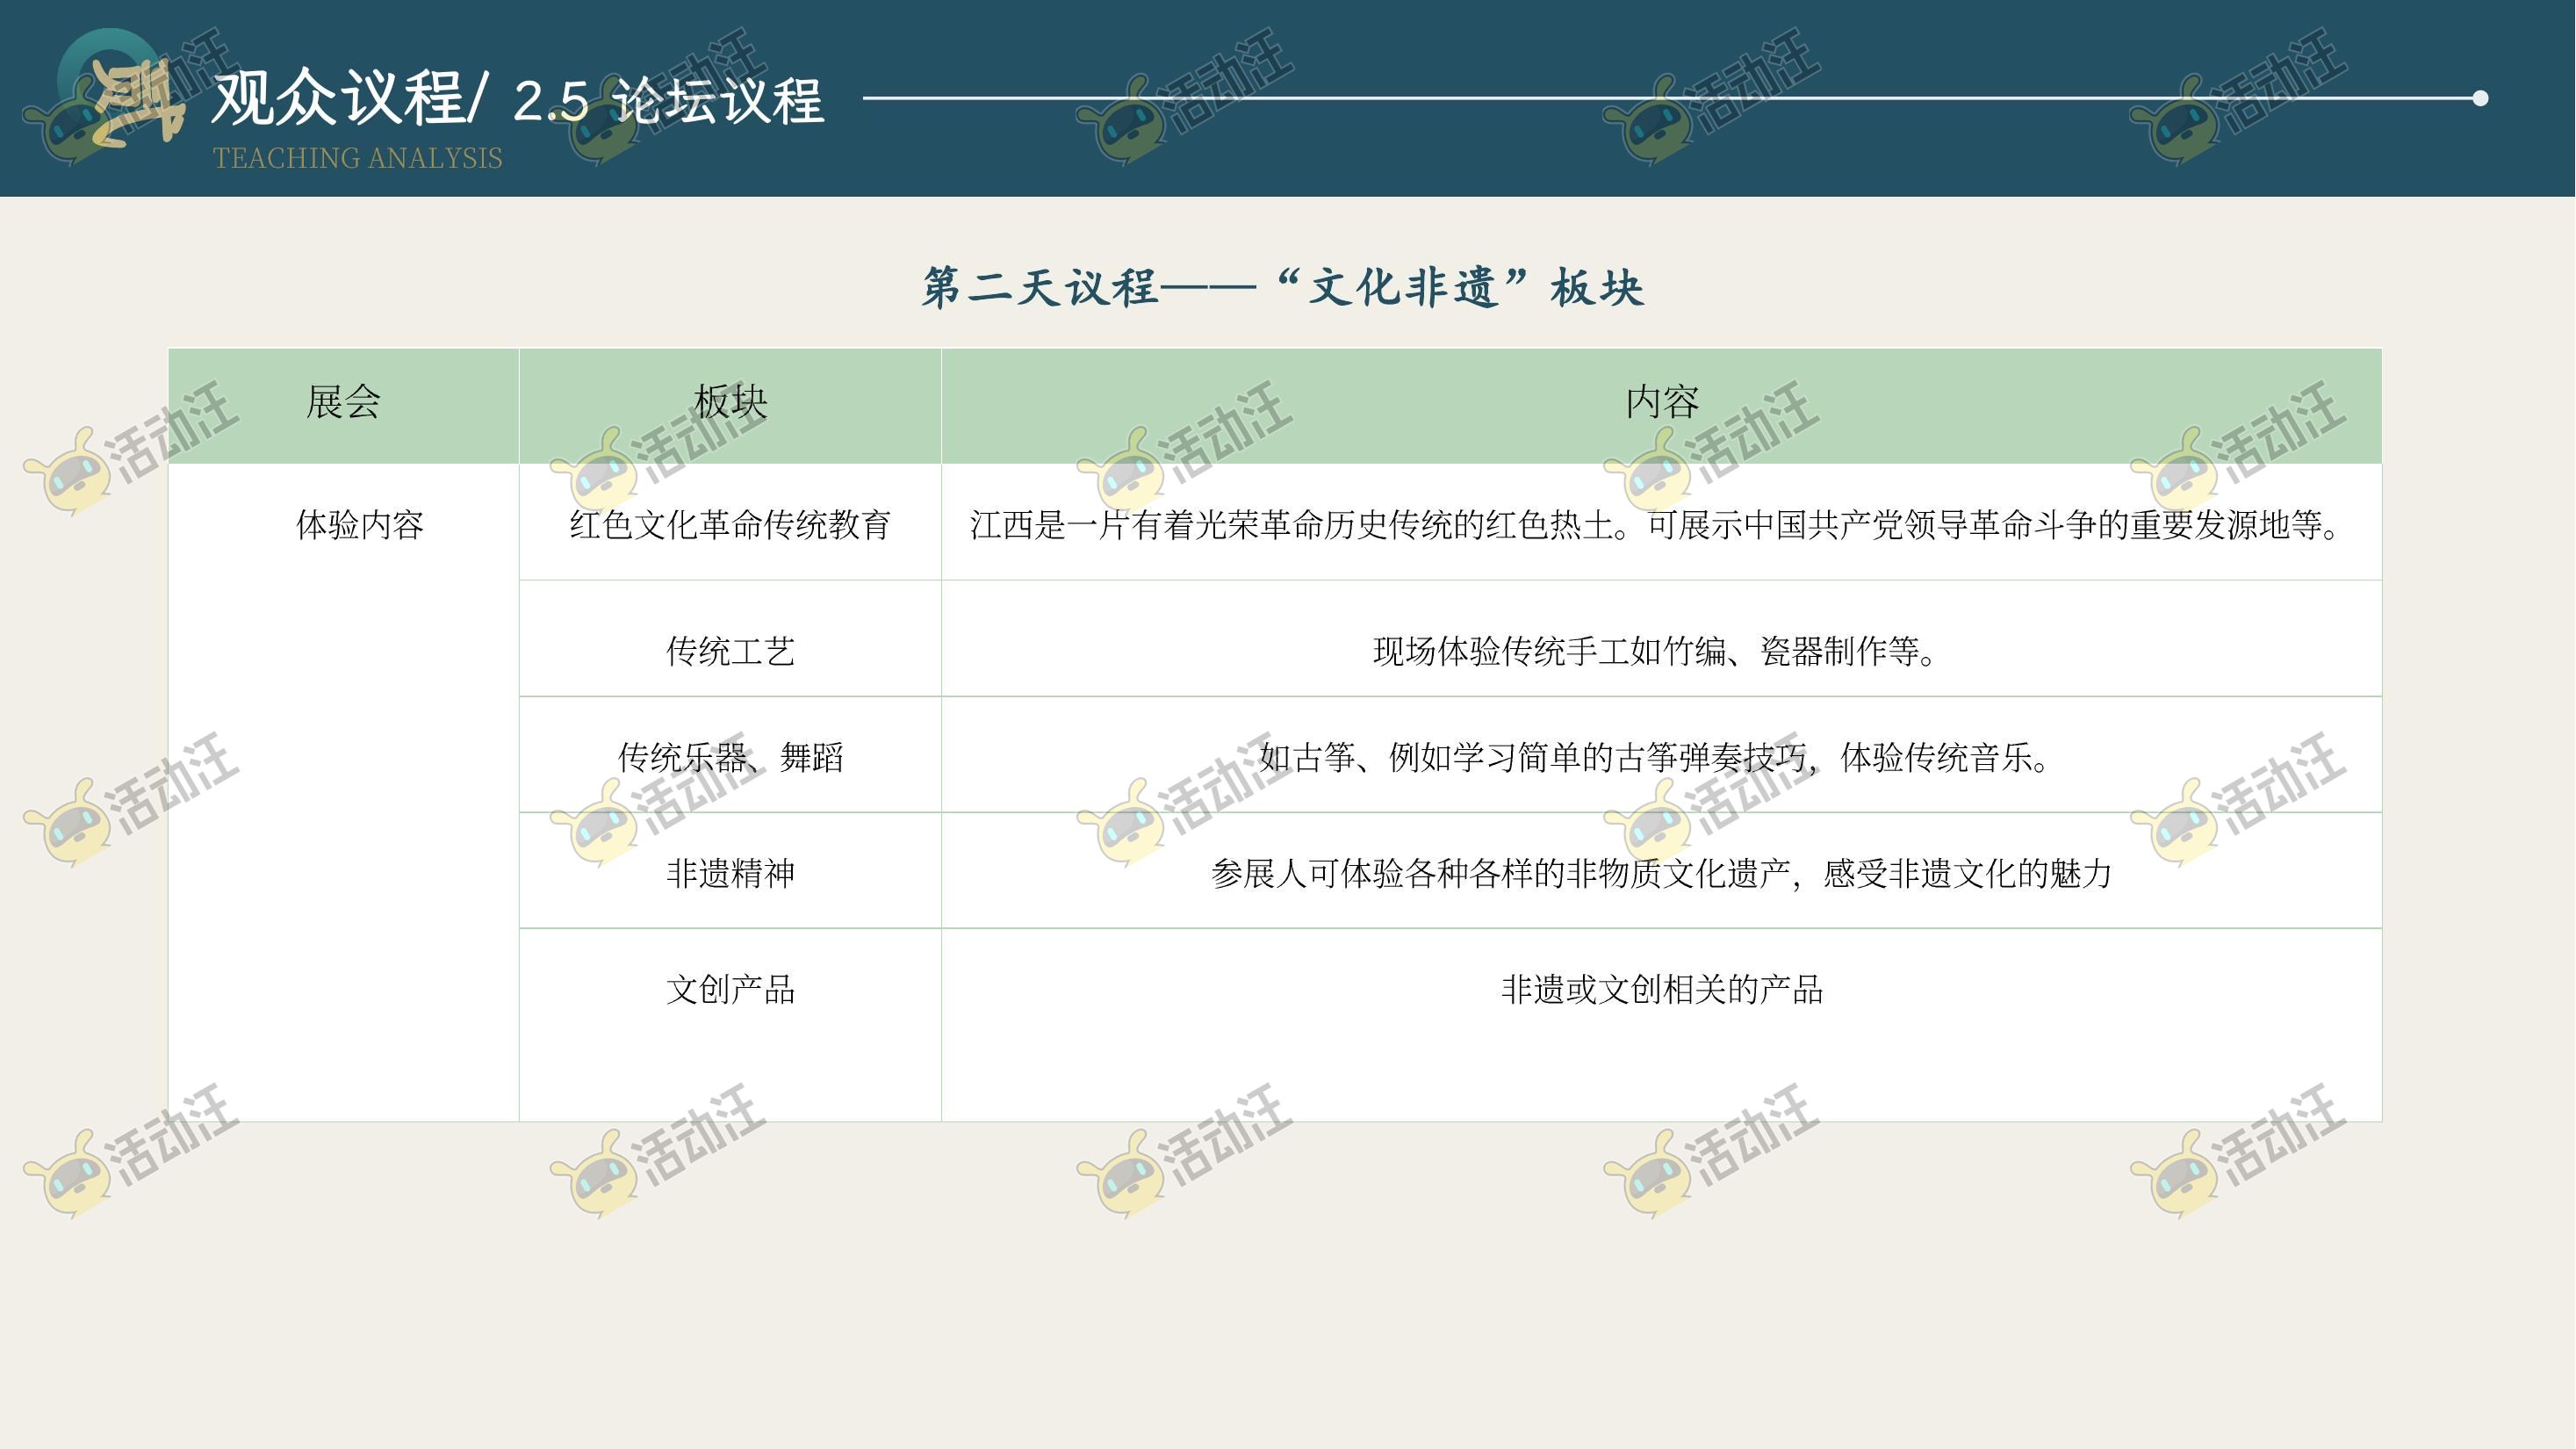The width and height of the screenshot is (2576, 1449).
Task: Click the 文创产品 table cell
Action: (730, 989)
